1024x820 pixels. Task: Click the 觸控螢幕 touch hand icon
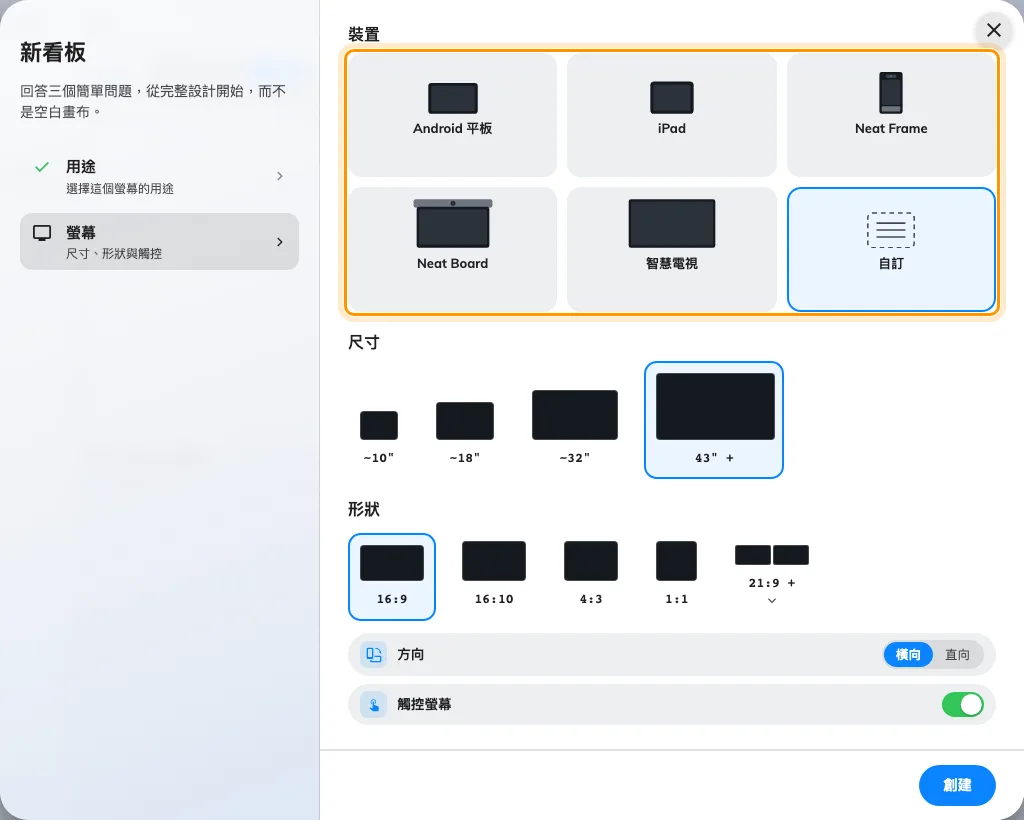click(374, 704)
